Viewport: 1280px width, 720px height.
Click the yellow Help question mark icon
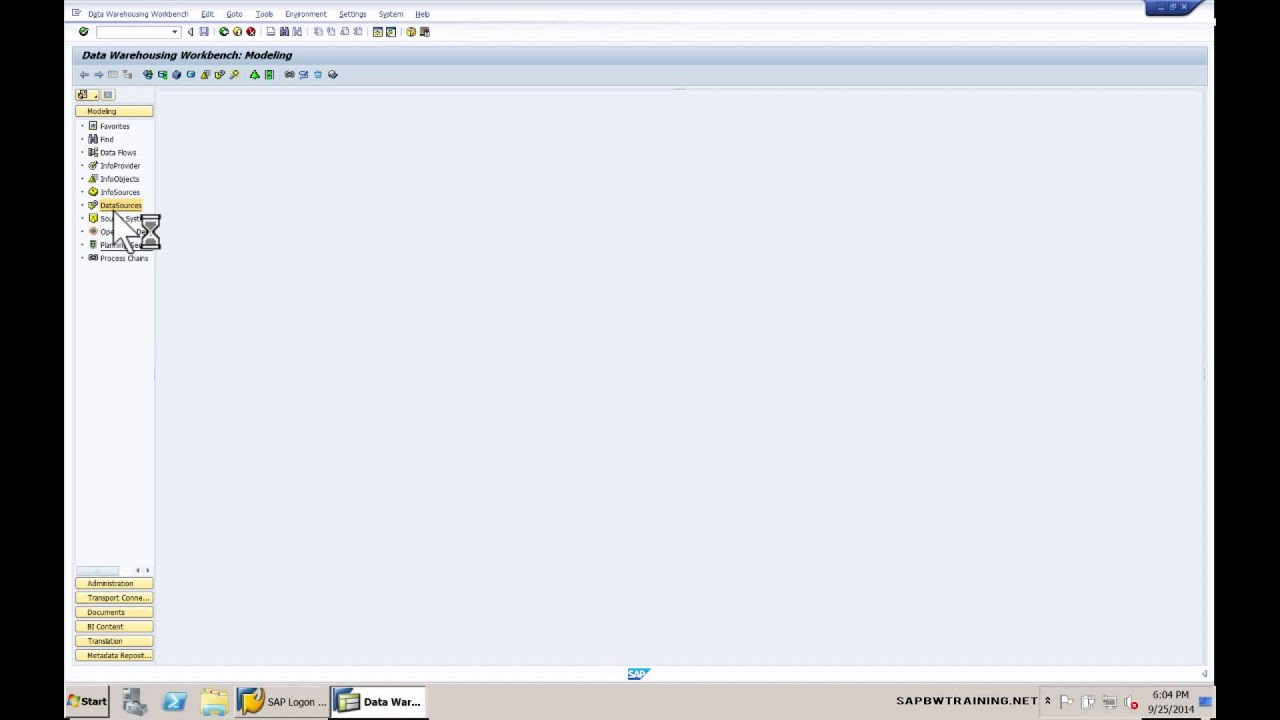tap(411, 32)
